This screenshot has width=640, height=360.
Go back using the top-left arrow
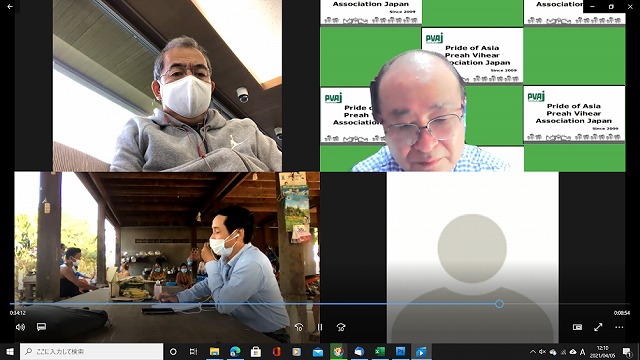point(10,7)
